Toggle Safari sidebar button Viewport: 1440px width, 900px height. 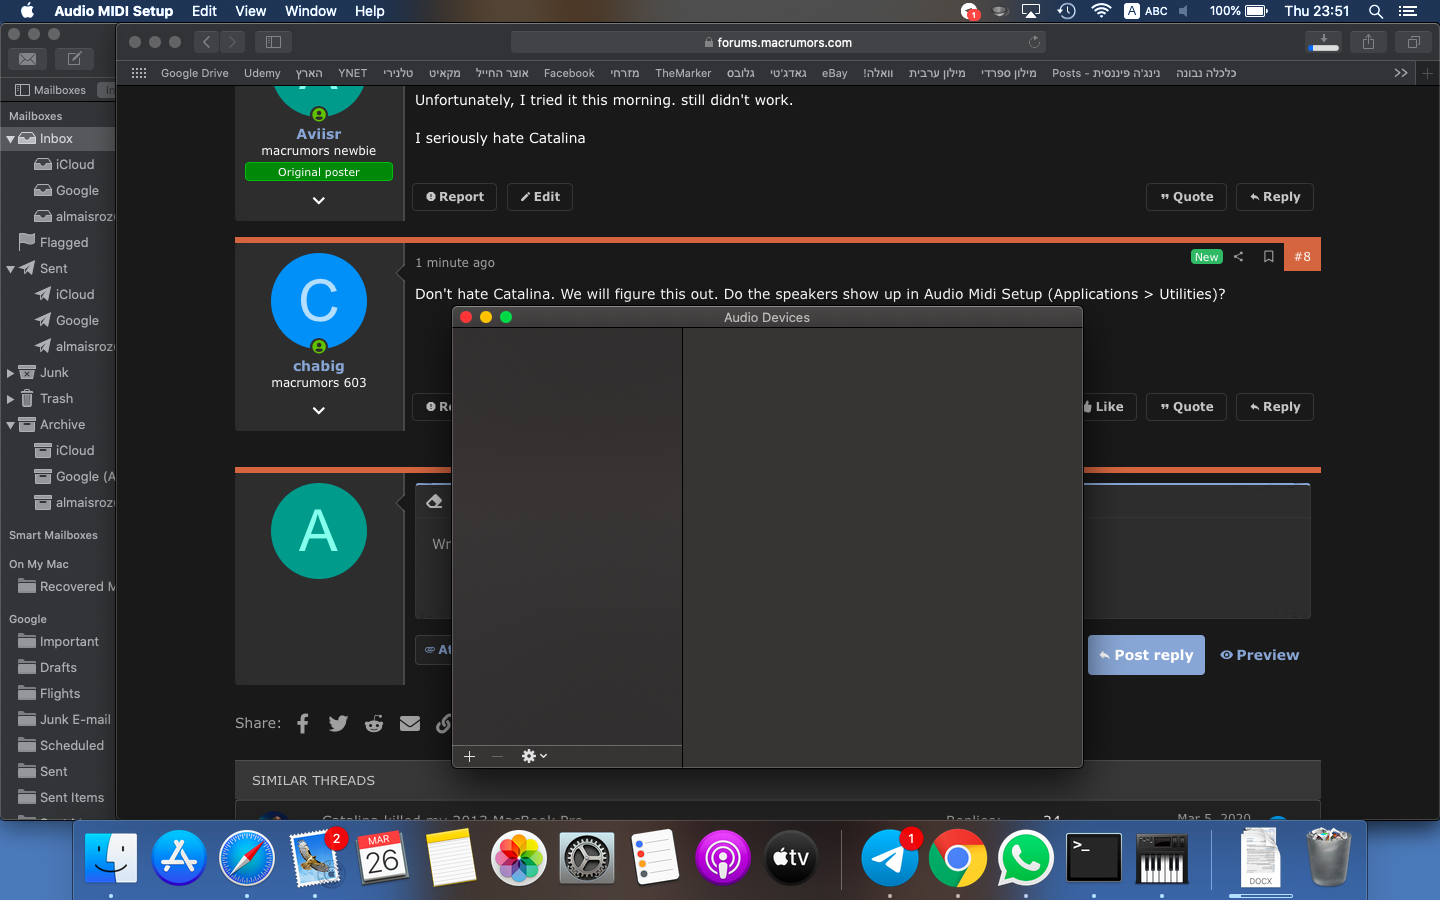(x=273, y=42)
